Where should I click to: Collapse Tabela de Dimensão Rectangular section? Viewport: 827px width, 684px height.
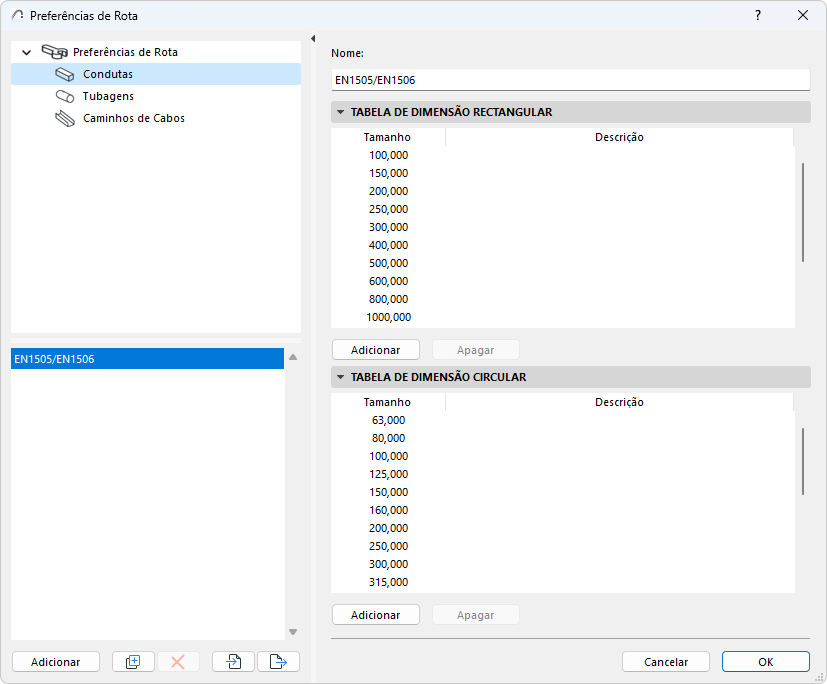pos(341,113)
